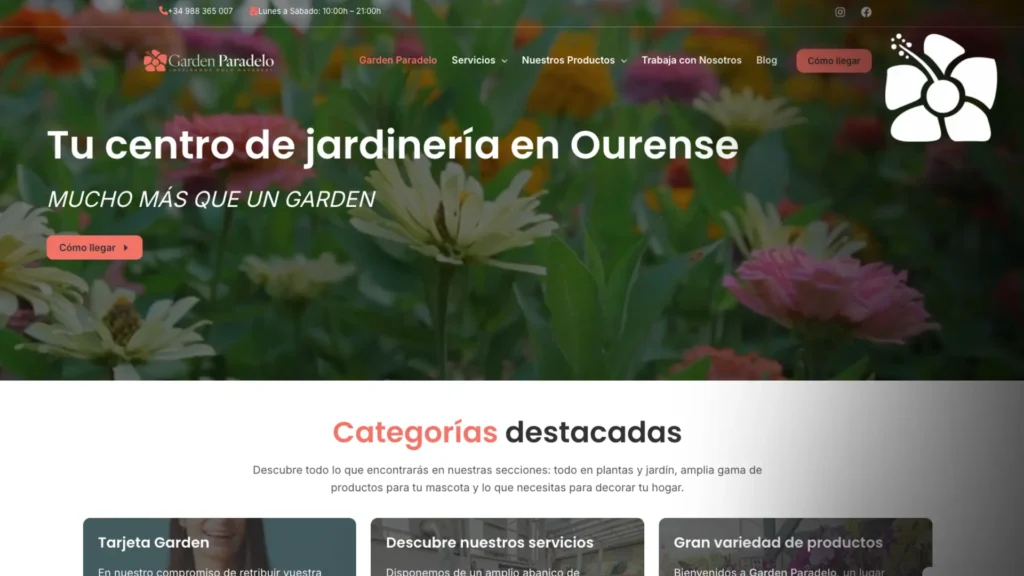This screenshot has height=576, width=1024.
Task: Click the clock icon beside opening hours
Action: click(254, 11)
